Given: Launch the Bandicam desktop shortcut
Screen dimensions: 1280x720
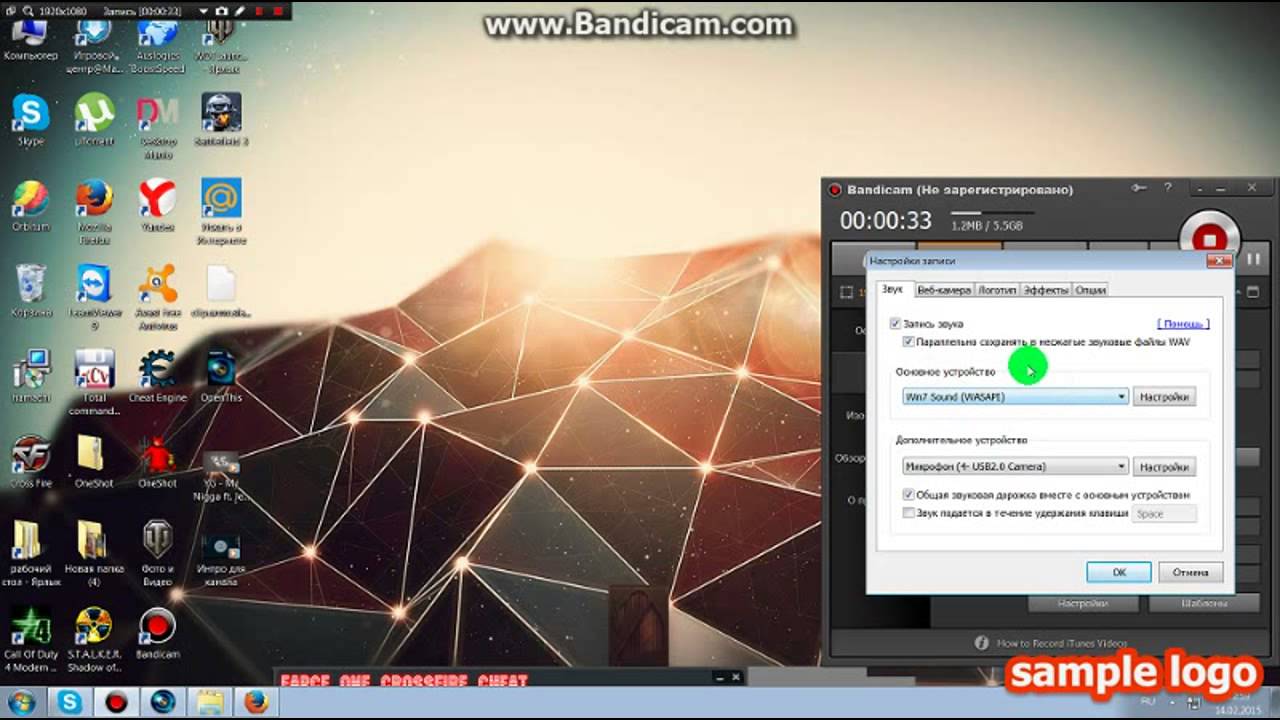Looking at the screenshot, I should pos(157,634).
